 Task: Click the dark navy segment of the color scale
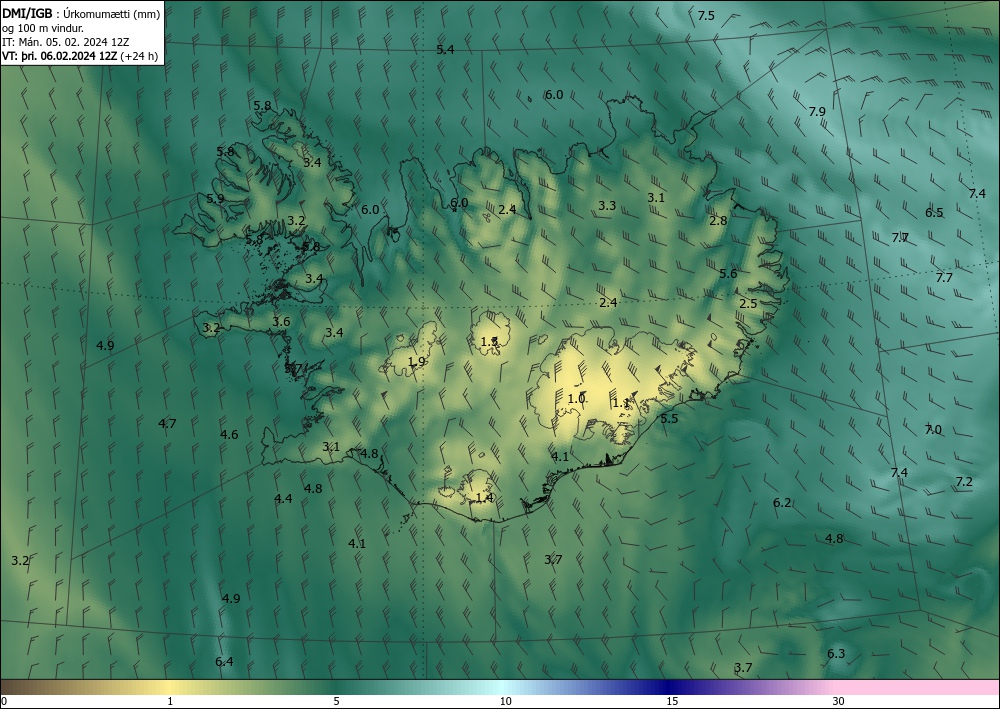(x=670, y=687)
